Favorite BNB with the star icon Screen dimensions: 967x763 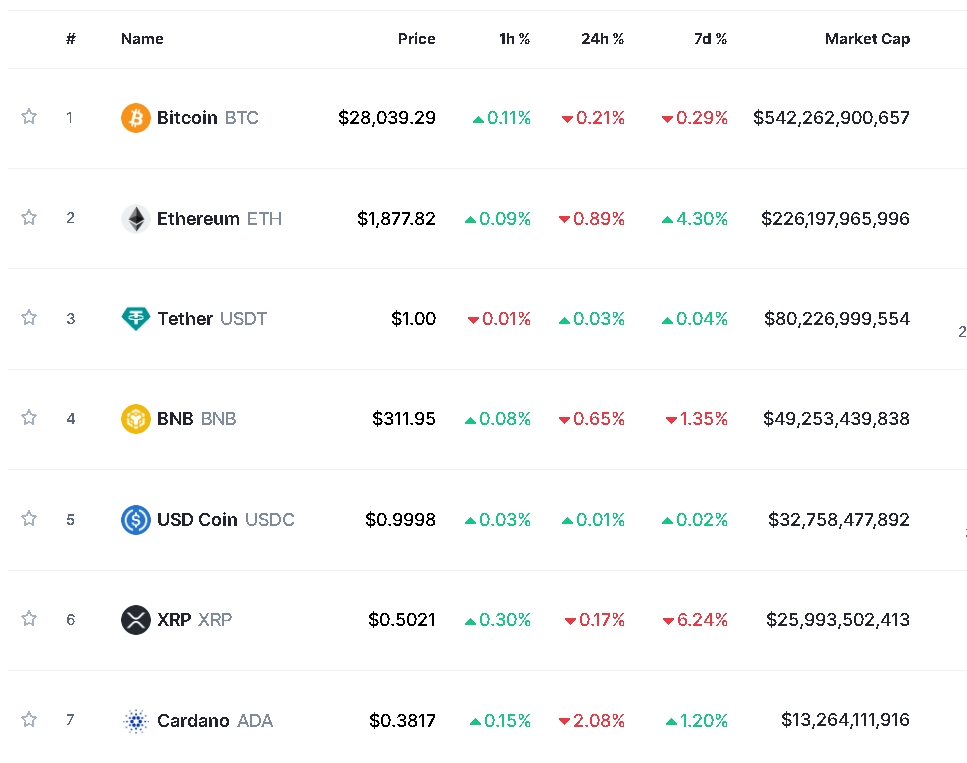click(29, 418)
